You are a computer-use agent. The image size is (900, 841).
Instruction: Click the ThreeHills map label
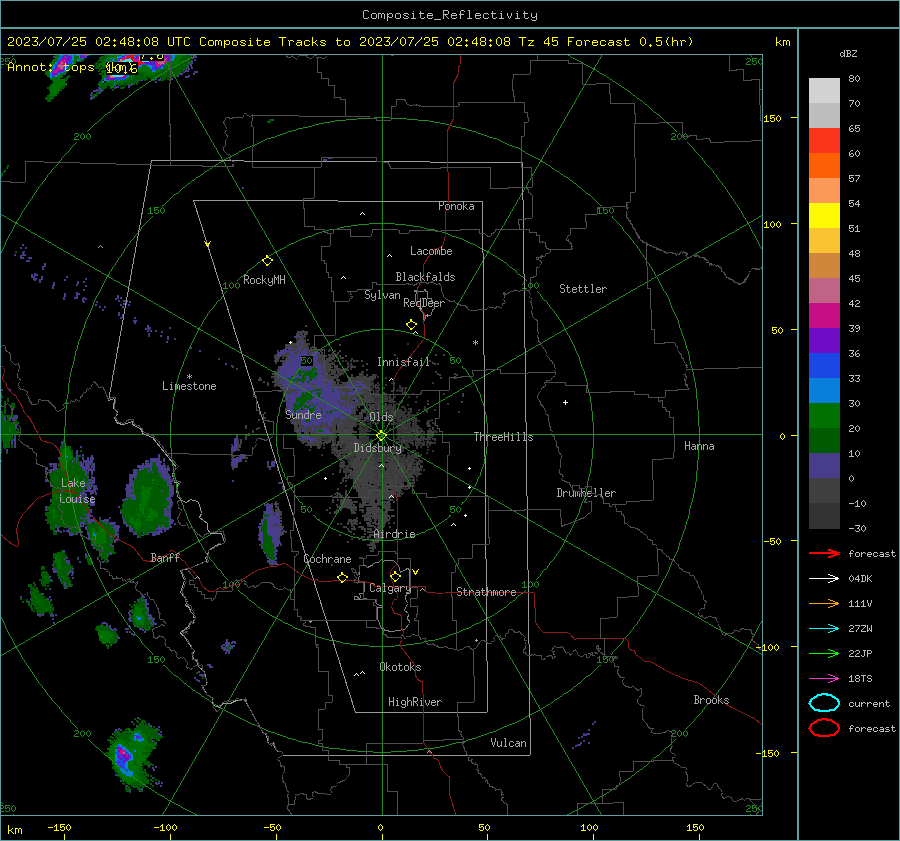tap(503, 437)
